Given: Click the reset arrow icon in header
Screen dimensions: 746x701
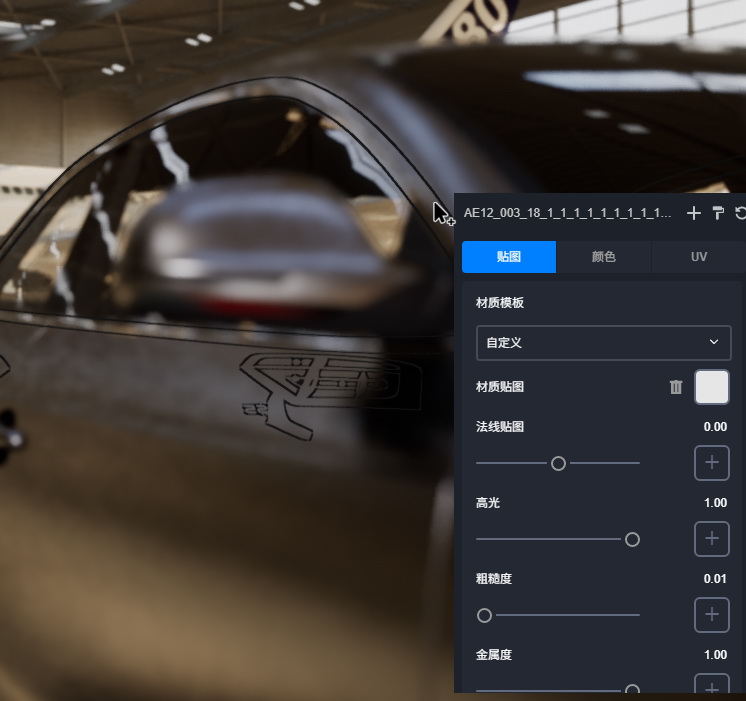Looking at the screenshot, I should pyautogui.click(x=740, y=213).
